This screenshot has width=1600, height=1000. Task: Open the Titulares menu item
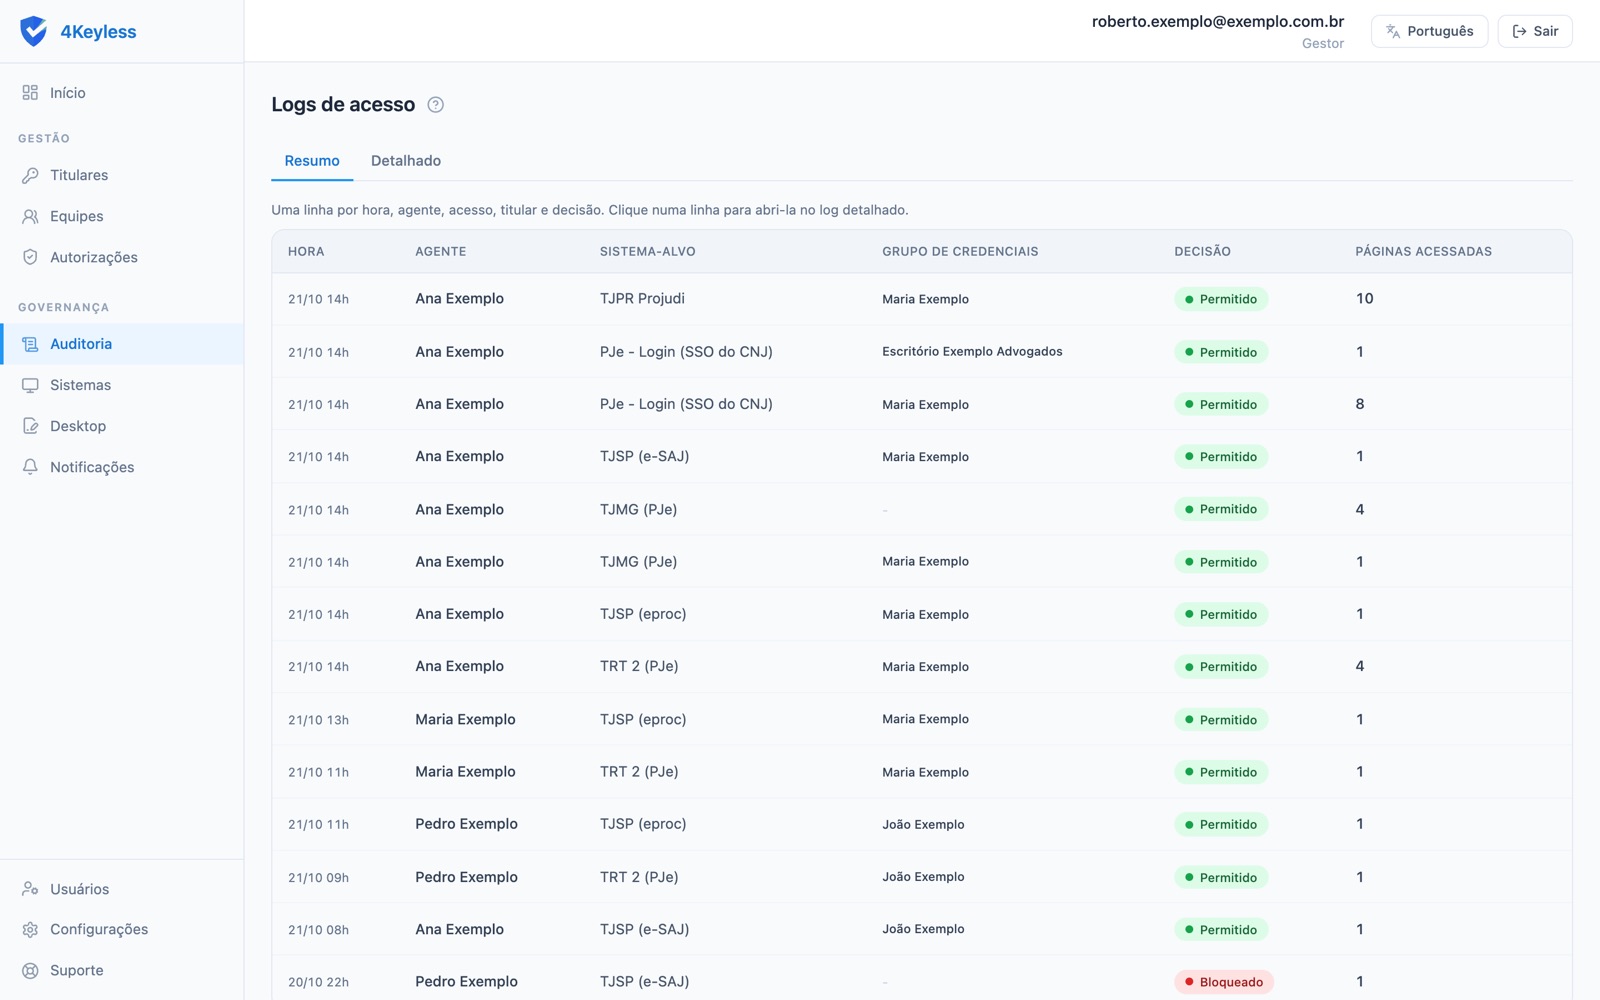tap(122, 175)
